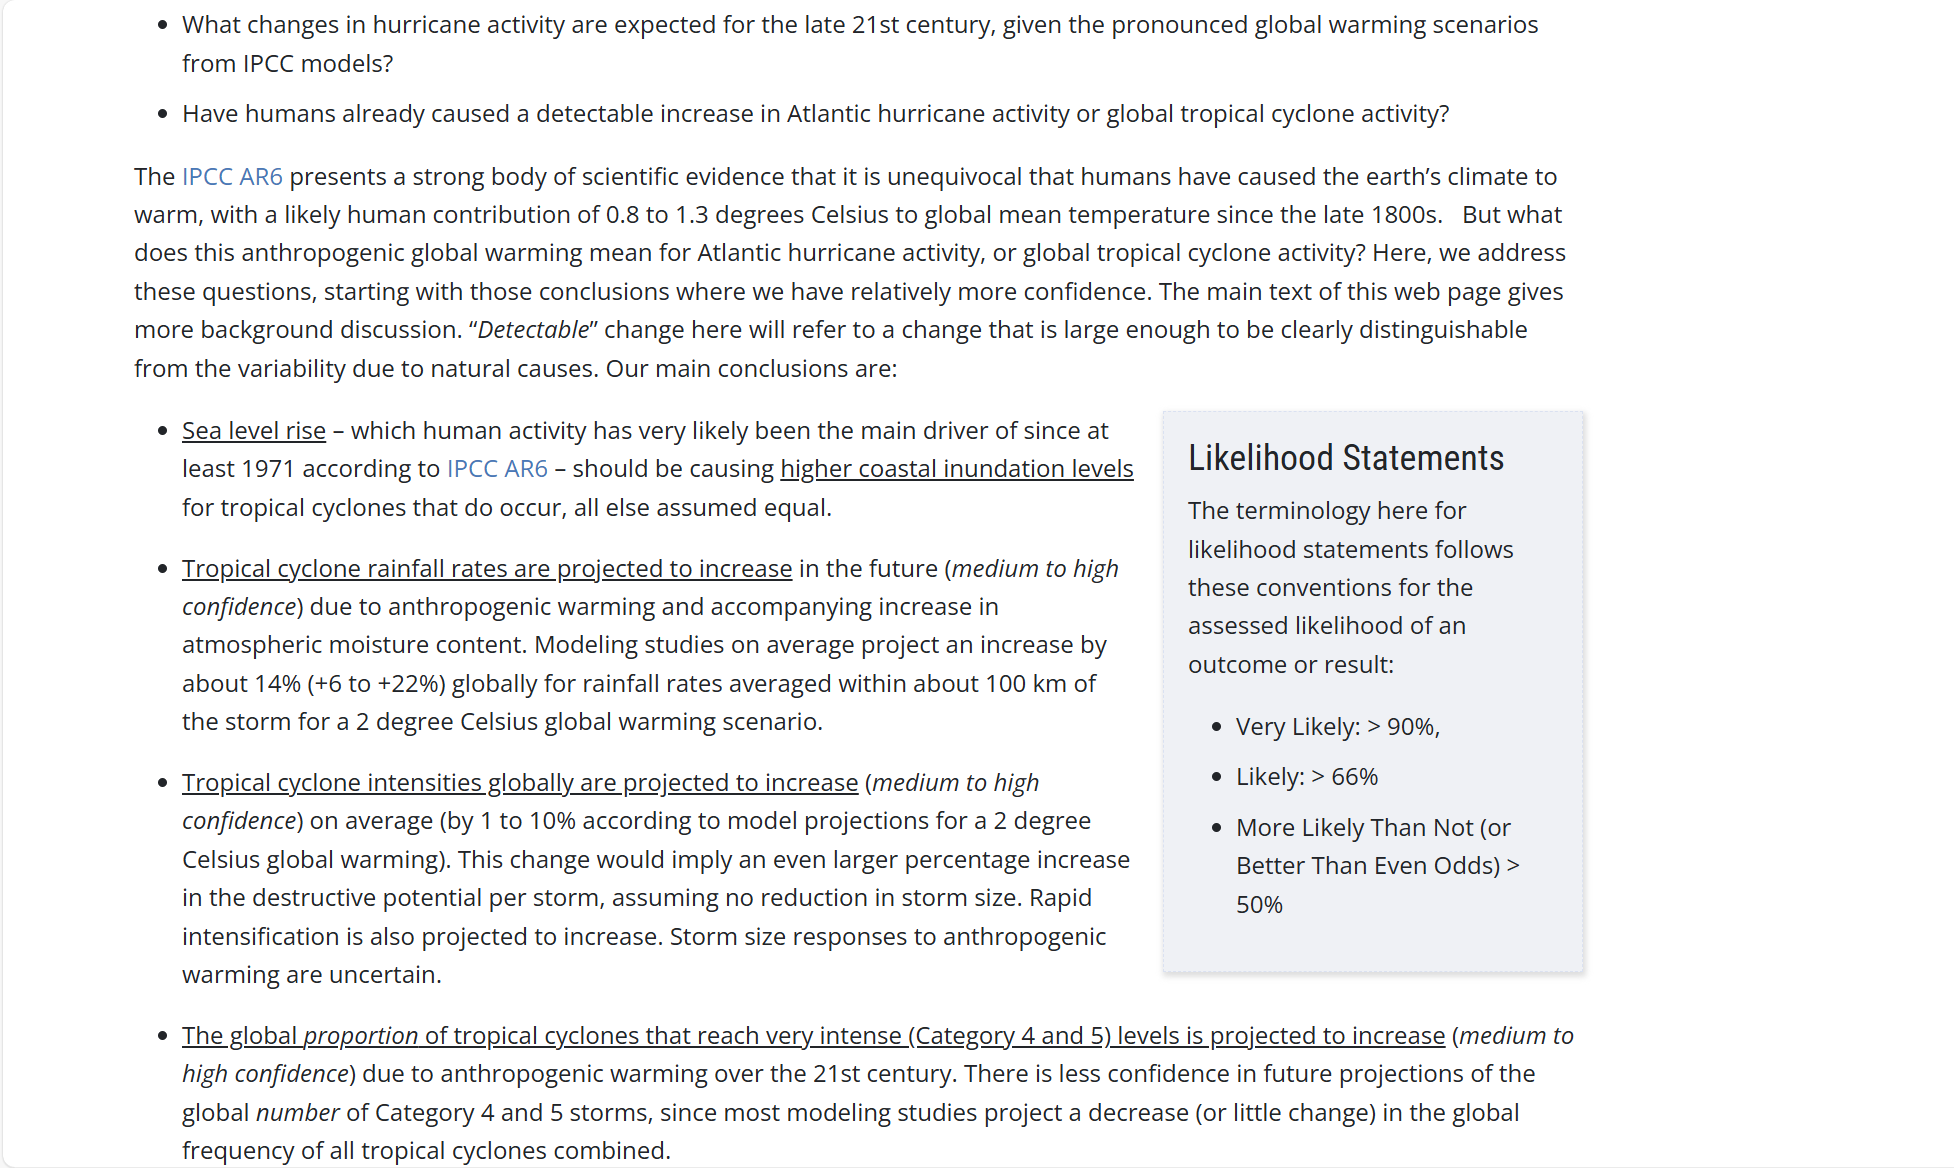The image size is (1954, 1168).
Task: Click the question about detectable Atlantic hurricane increase
Action: coord(814,114)
